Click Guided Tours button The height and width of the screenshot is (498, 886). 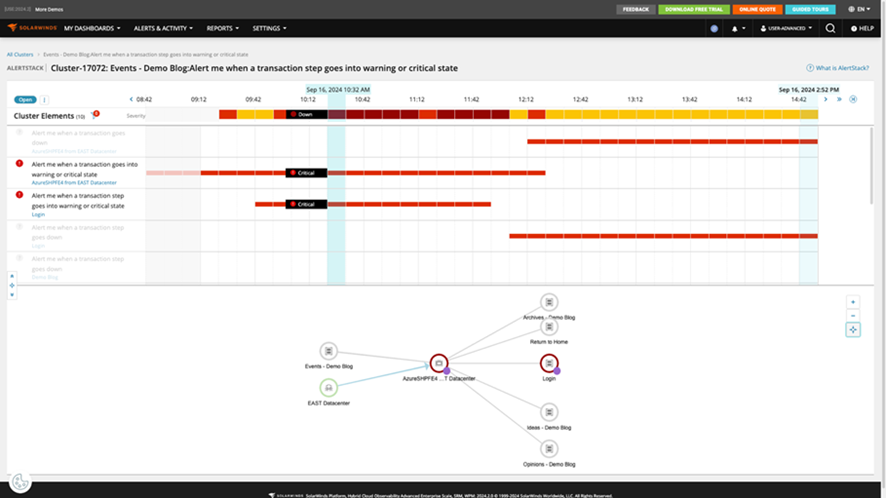[x=810, y=9]
